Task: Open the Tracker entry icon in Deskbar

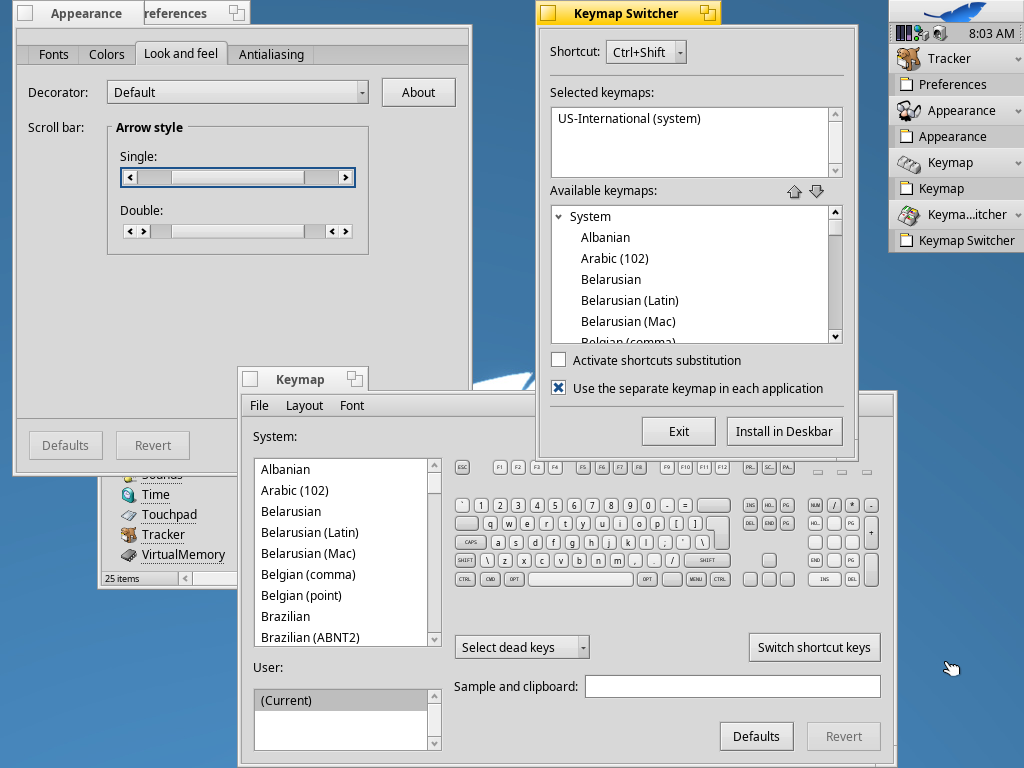Action: [908, 59]
